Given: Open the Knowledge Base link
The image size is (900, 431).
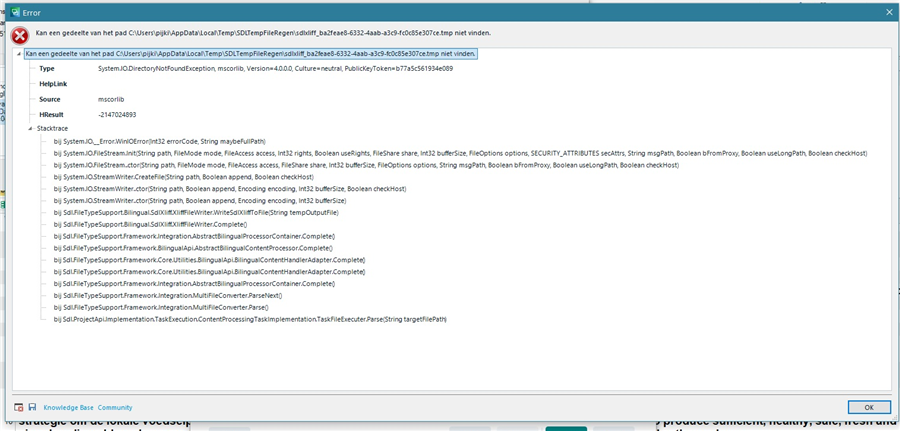Looking at the screenshot, I should tap(68, 407).
